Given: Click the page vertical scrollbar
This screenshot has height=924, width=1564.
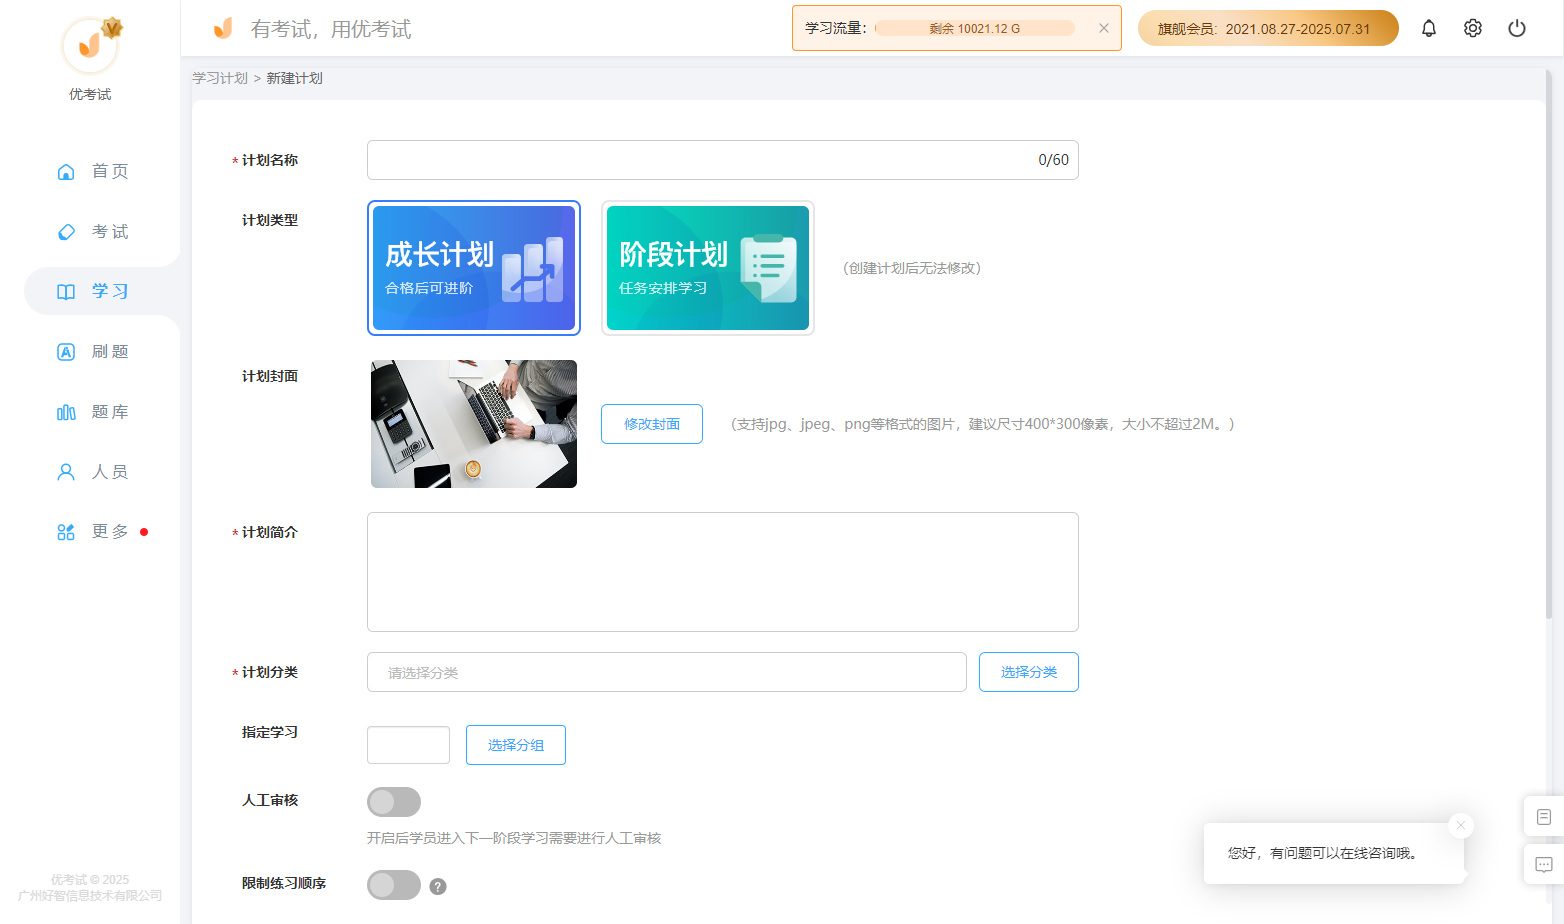Looking at the screenshot, I should [x=1549, y=345].
